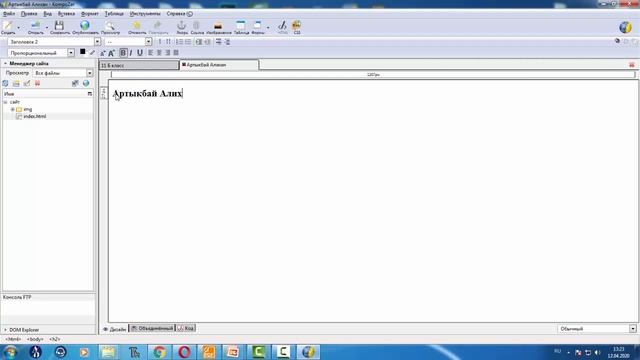Toggle bold formatting B button
This screenshot has width=640, height=360.
123,53
